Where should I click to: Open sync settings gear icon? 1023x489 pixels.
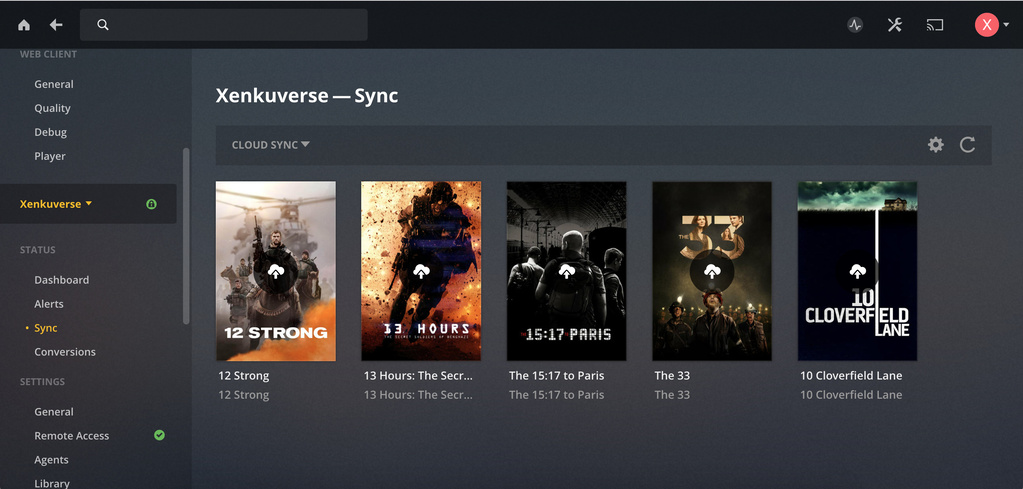(x=936, y=145)
